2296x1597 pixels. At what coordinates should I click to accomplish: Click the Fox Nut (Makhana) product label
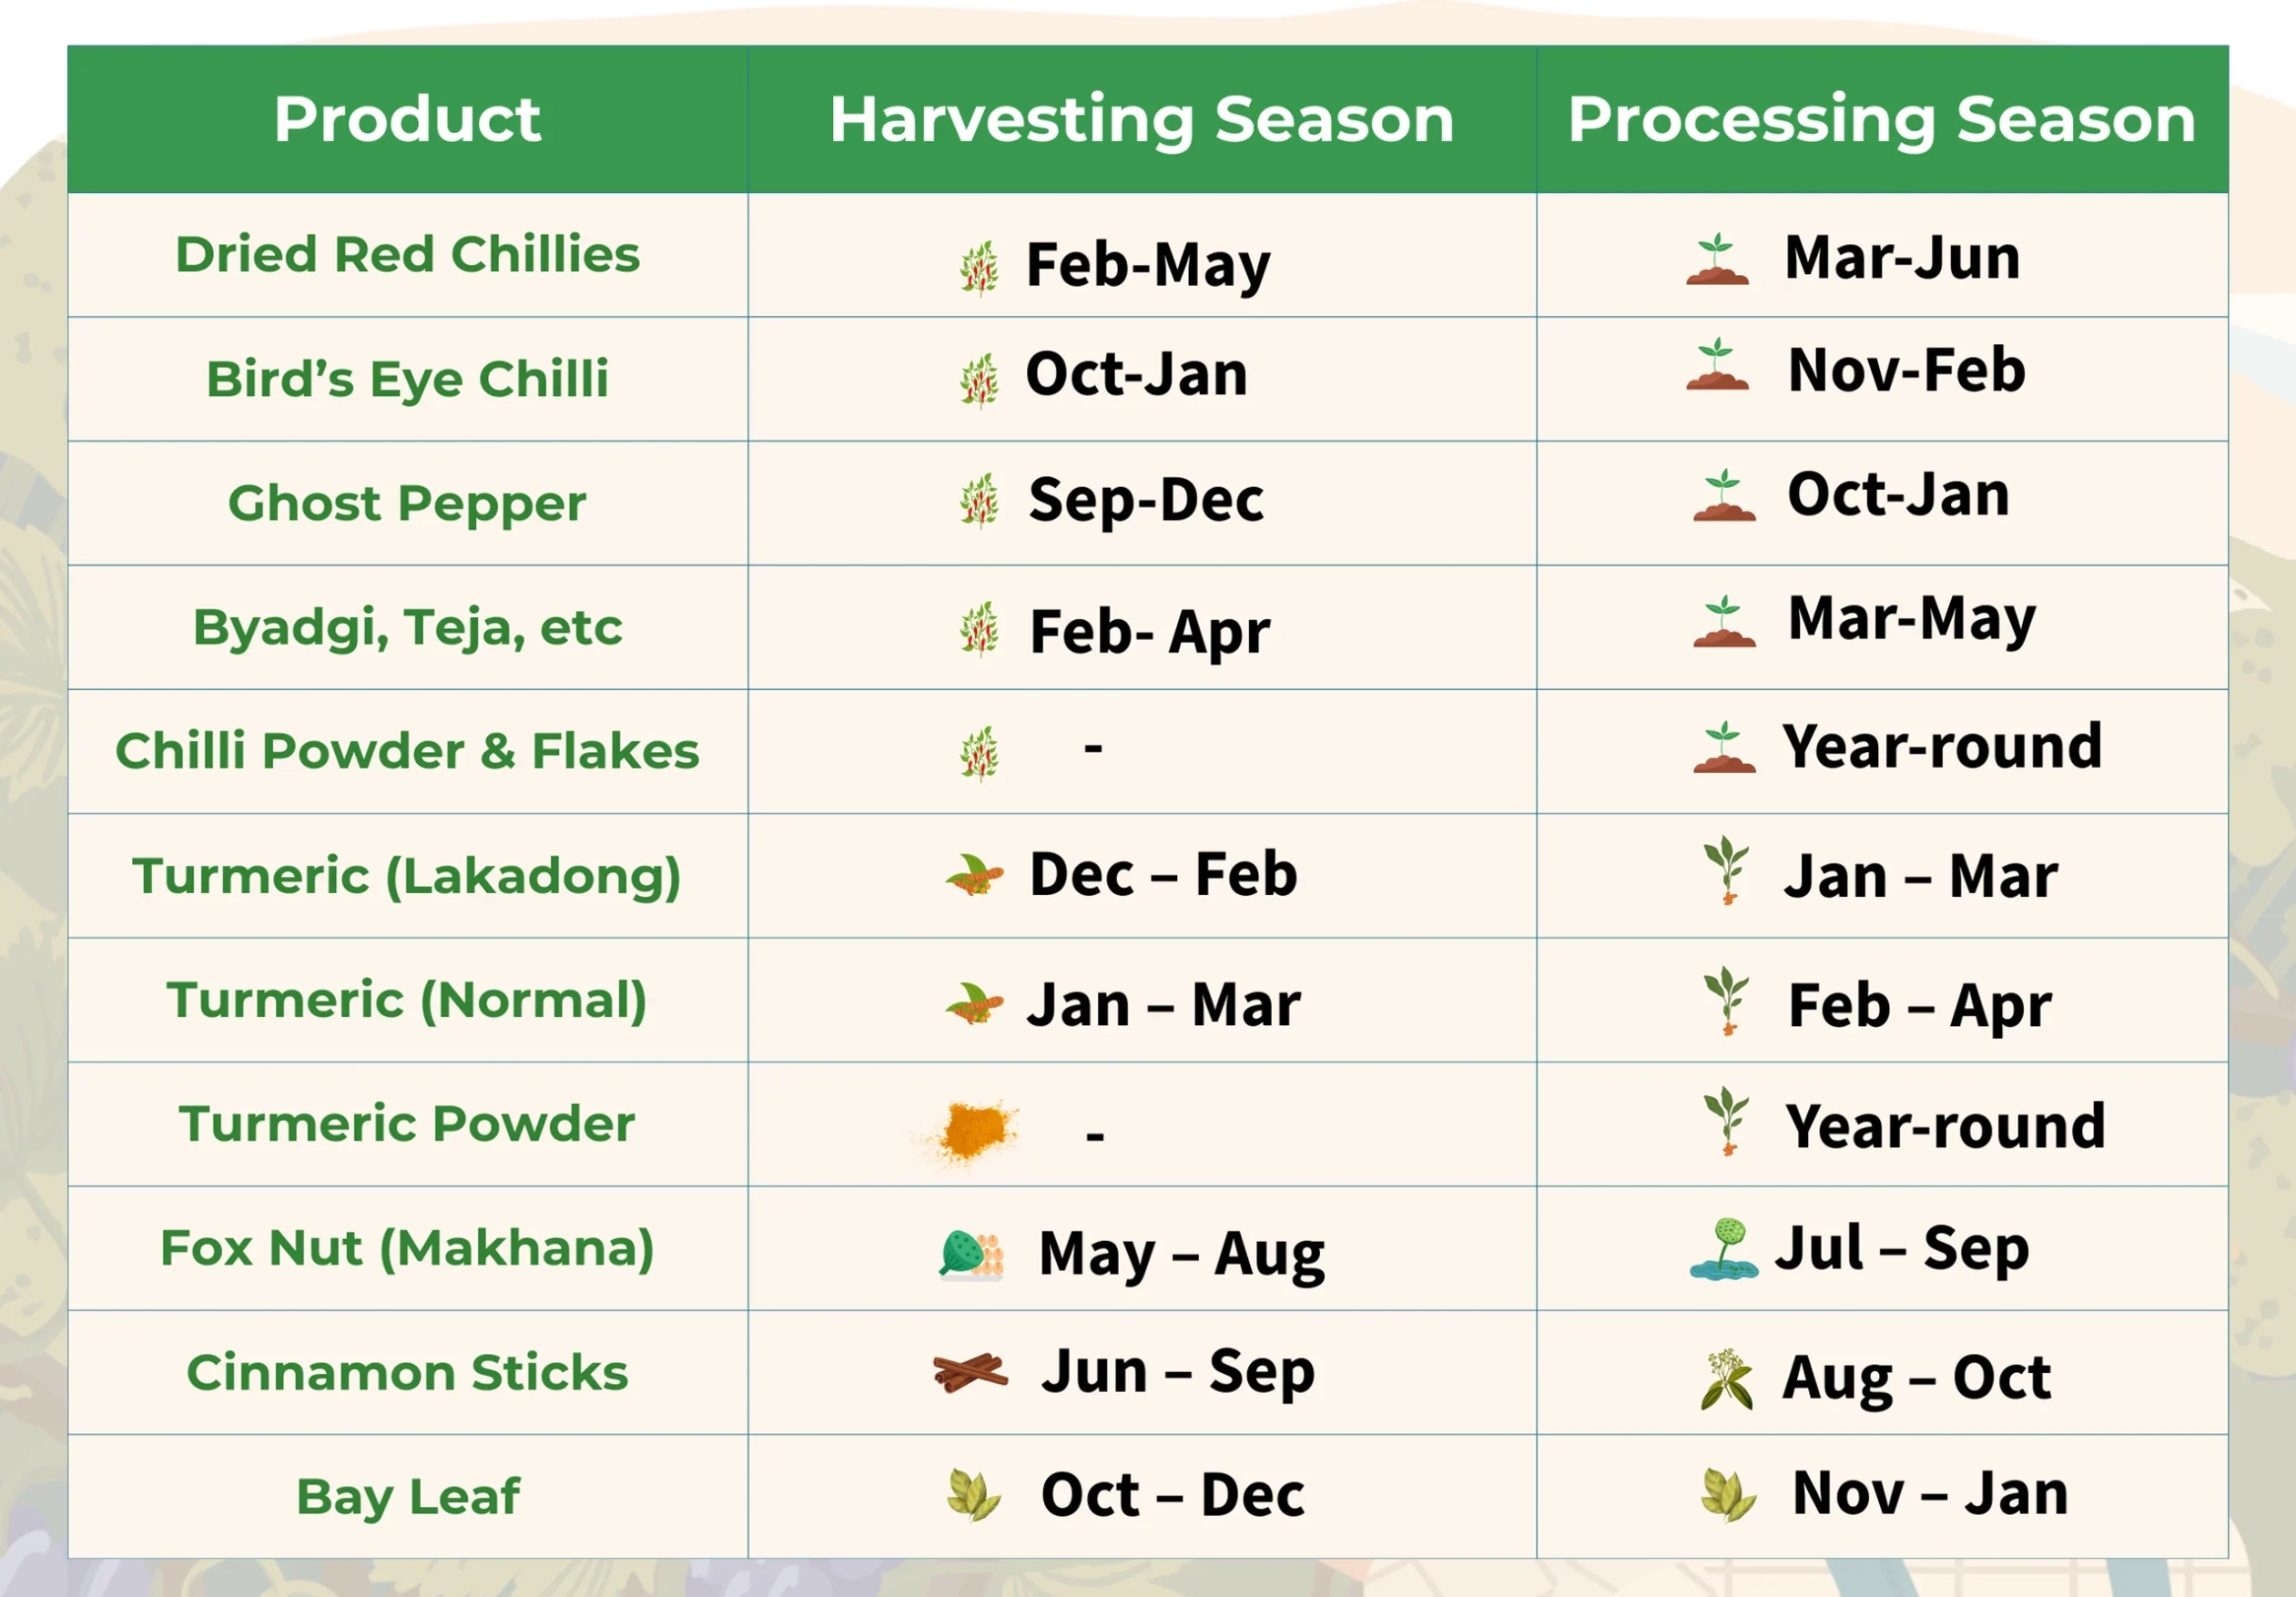[x=408, y=1248]
